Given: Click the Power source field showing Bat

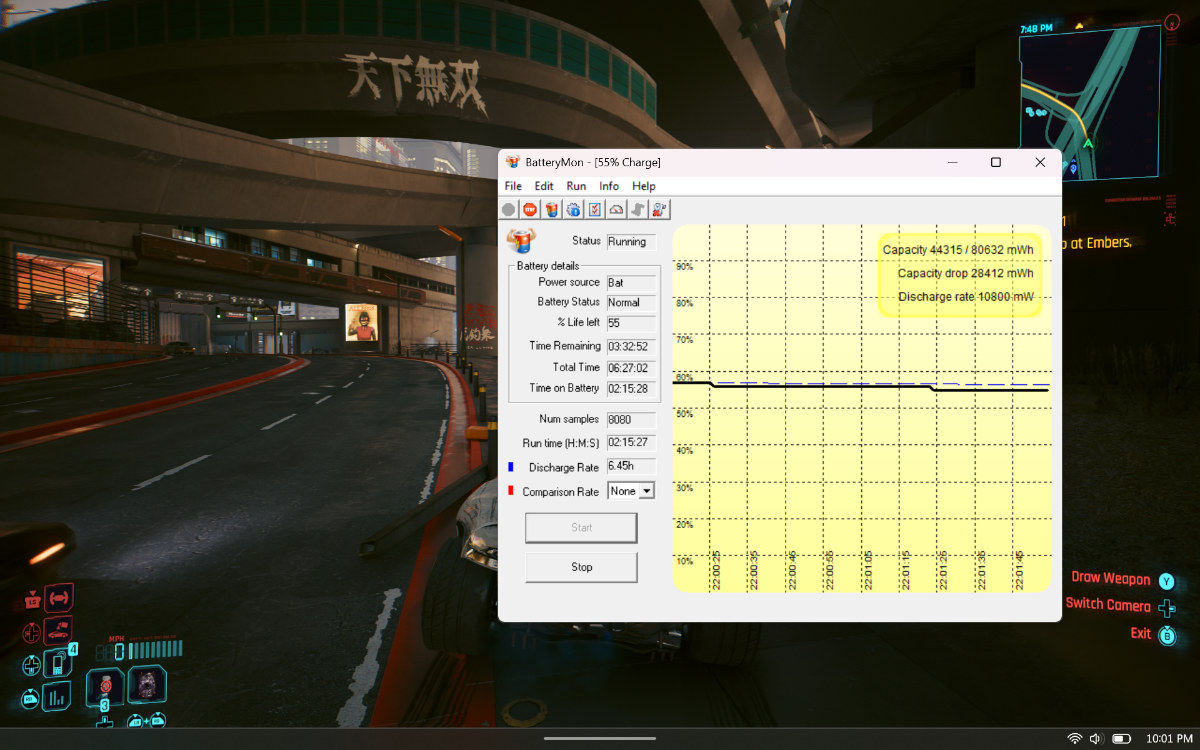Looking at the screenshot, I should click(x=631, y=283).
